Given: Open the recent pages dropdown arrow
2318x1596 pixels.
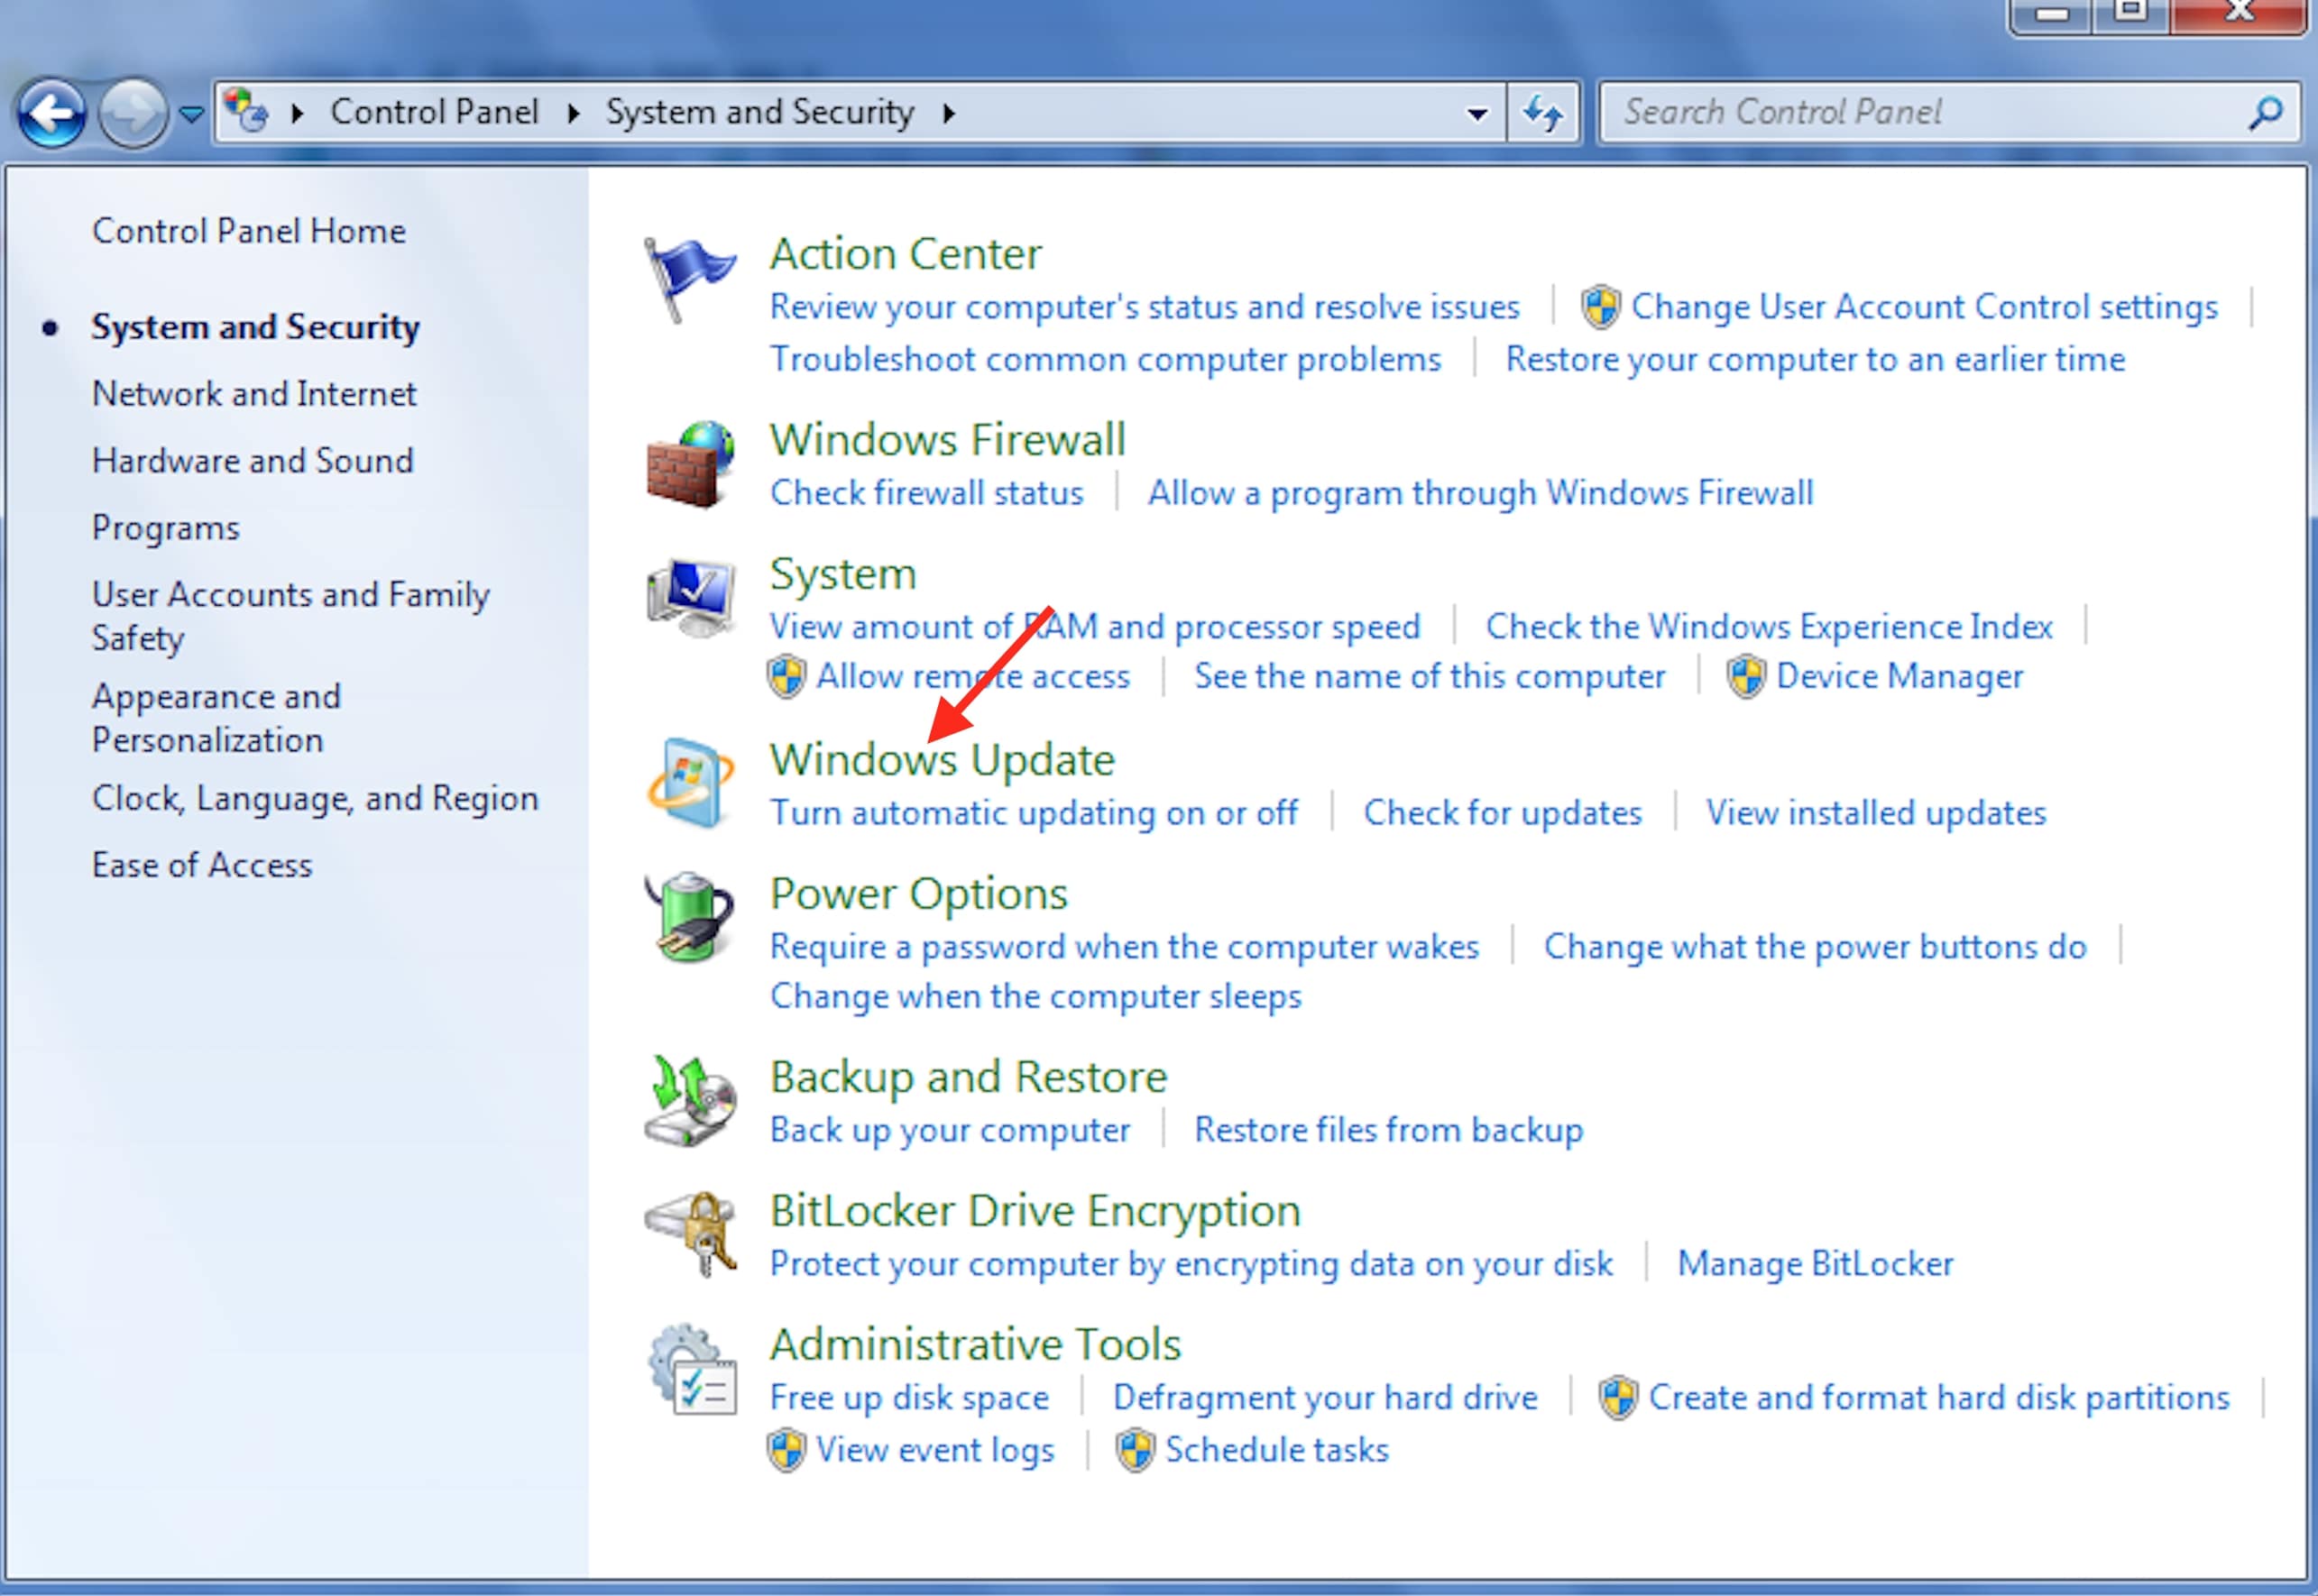Looking at the screenshot, I should pos(191,114).
